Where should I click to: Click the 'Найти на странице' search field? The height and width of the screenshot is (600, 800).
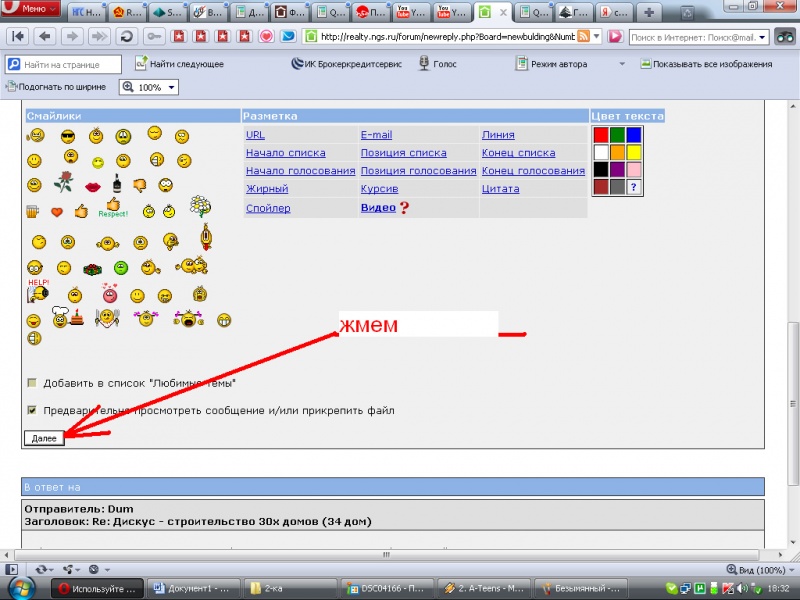(64, 64)
